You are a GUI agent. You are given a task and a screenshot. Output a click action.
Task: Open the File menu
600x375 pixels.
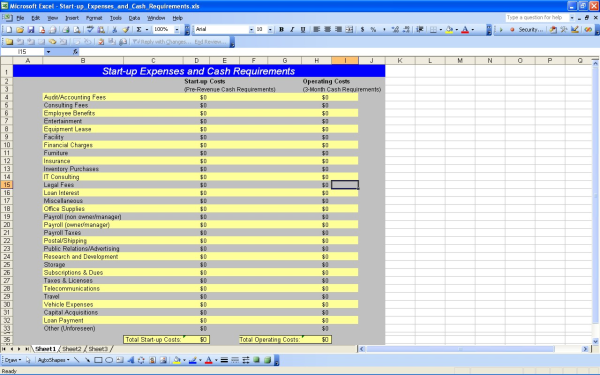tap(20, 18)
